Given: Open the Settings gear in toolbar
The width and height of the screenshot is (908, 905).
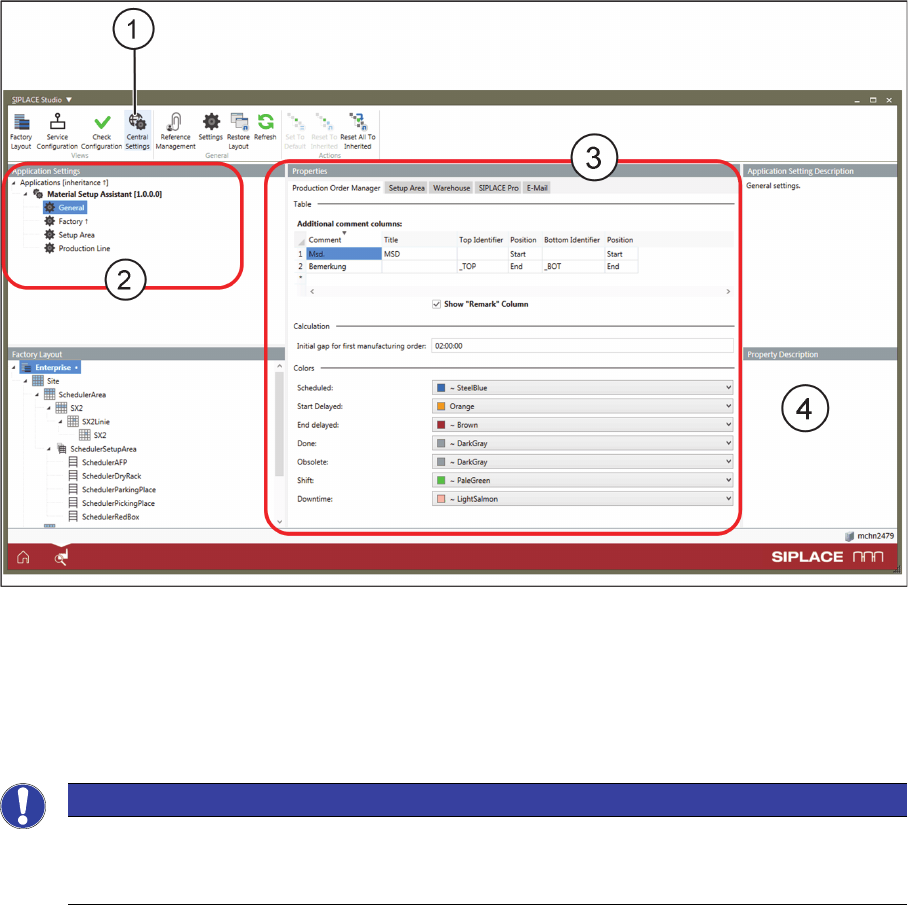Looking at the screenshot, I should [211, 127].
